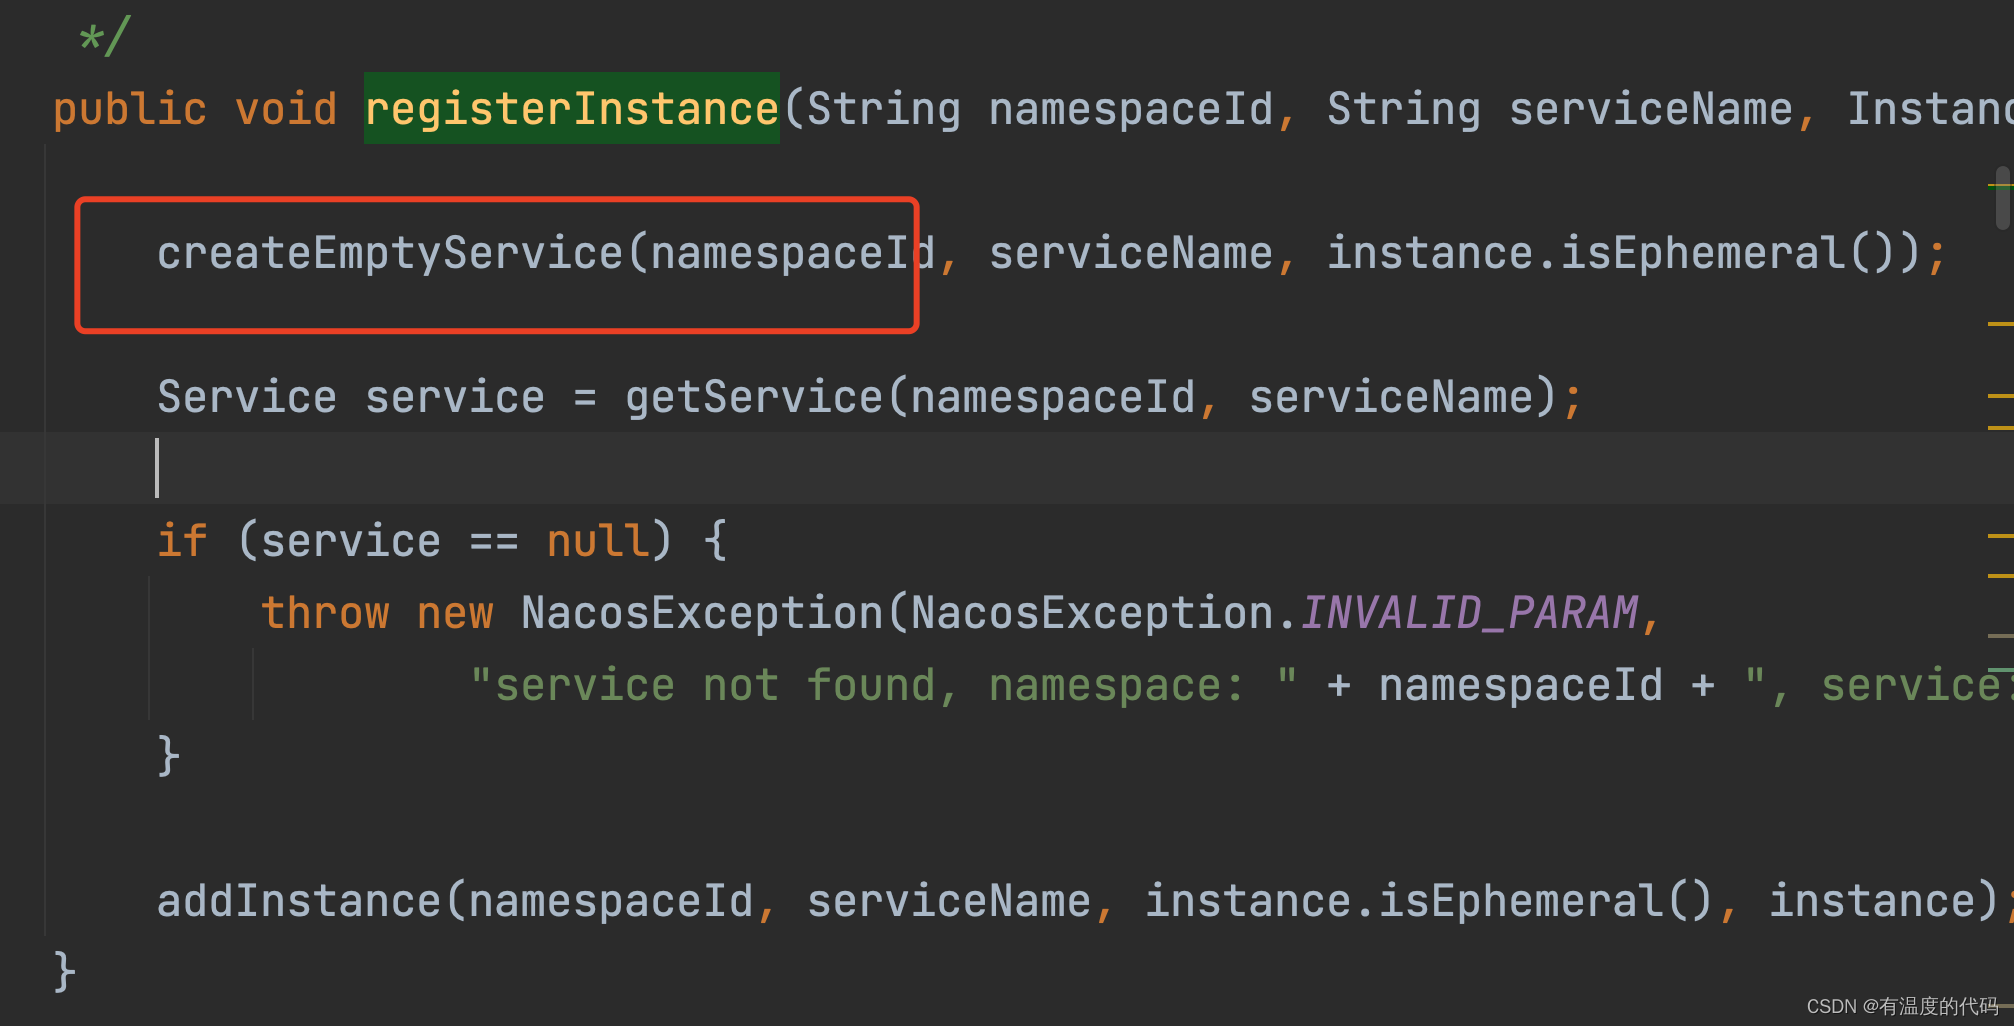
Task: Click 'namespaceId' variable in the string concatenation
Action: click(1520, 686)
